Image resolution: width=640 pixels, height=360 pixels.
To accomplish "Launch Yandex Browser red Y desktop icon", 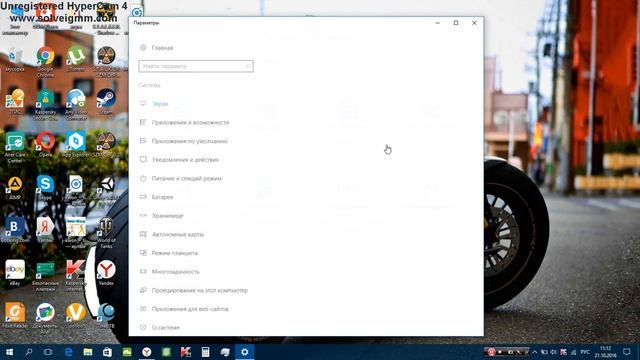I will (x=106, y=273).
